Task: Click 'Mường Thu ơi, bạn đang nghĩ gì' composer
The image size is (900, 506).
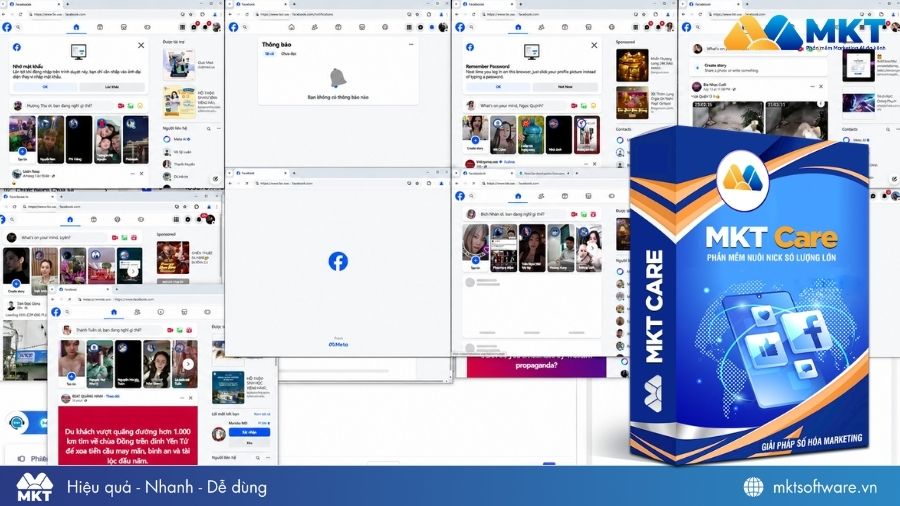Action: coord(69,106)
